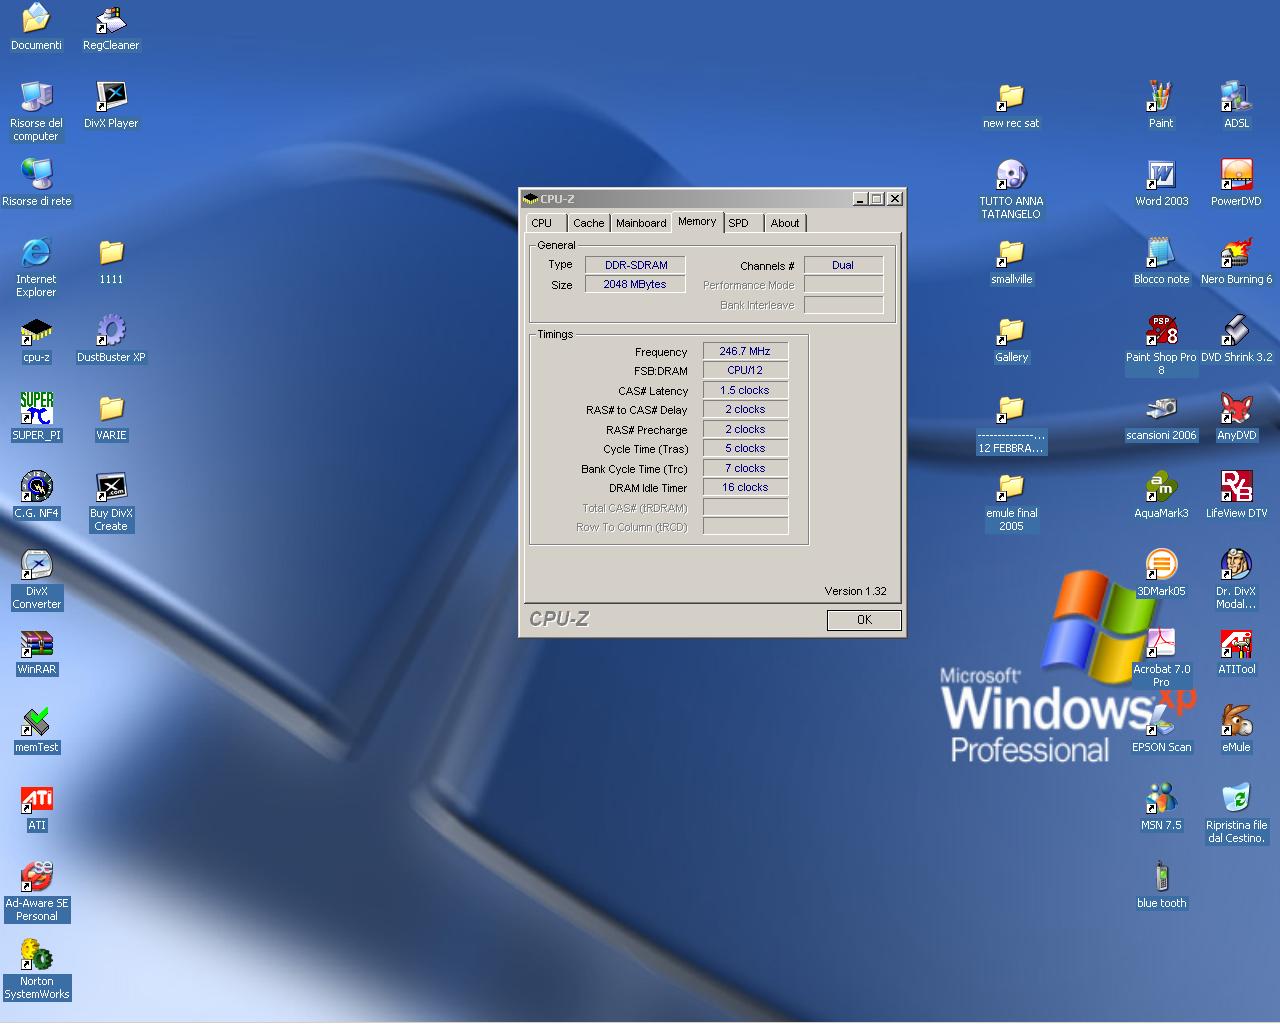Image resolution: width=1280 pixels, height=1024 pixels.
Task: Open the Mainboard tab
Action: tap(641, 223)
